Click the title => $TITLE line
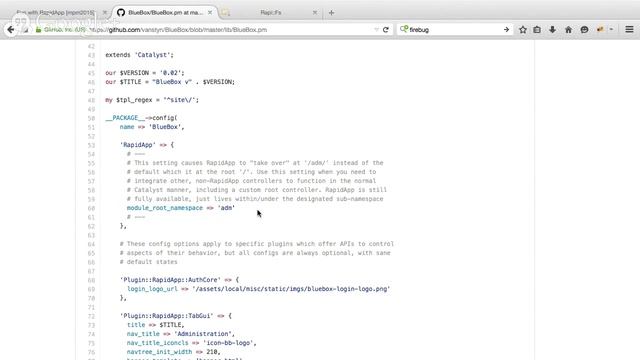 tap(156, 324)
